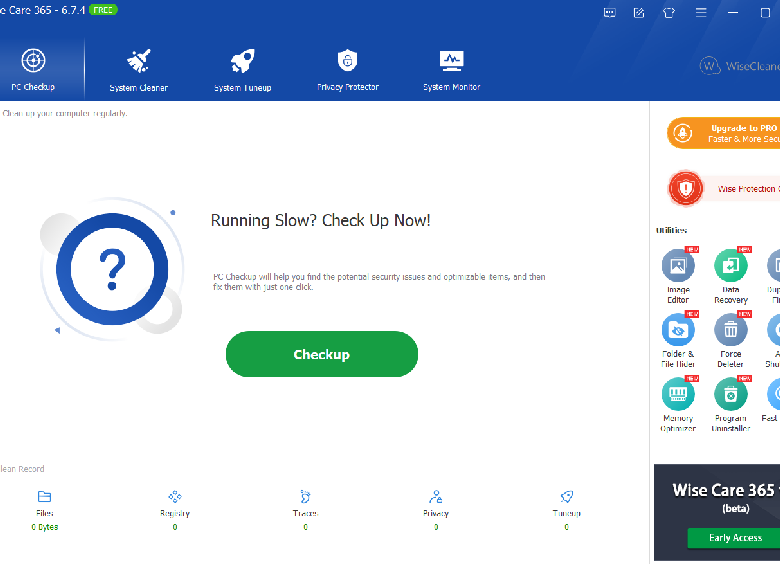Click the Early Access button
780x564 pixels.
pyautogui.click(x=734, y=538)
